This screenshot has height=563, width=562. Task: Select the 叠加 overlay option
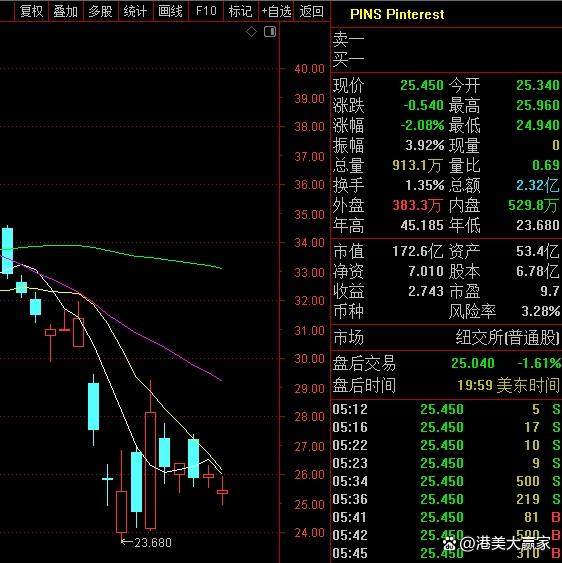[66, 11]
